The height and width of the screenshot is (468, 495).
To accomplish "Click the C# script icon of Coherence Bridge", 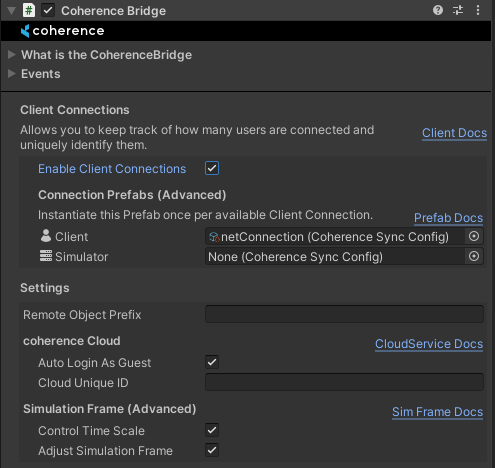I will coord(29,10).
